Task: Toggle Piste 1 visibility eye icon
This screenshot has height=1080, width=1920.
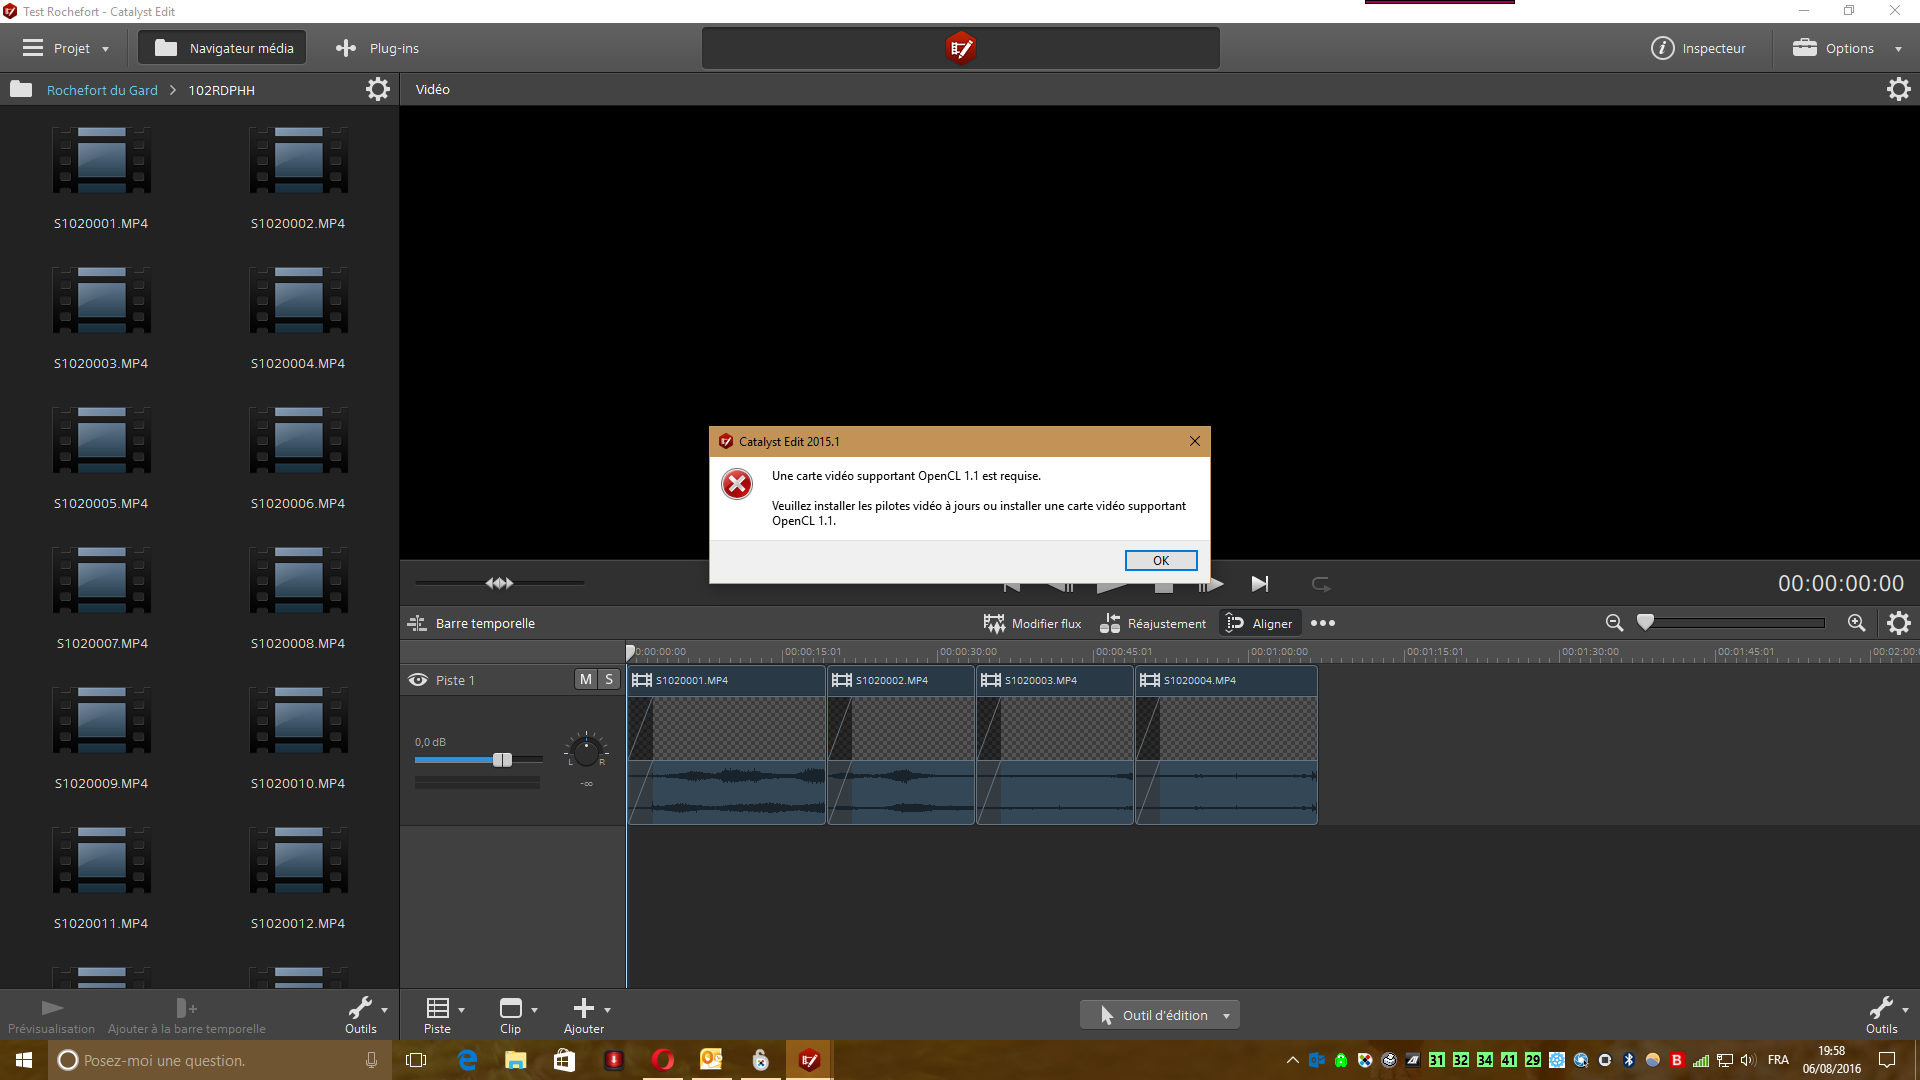Action: pos(418,680)
